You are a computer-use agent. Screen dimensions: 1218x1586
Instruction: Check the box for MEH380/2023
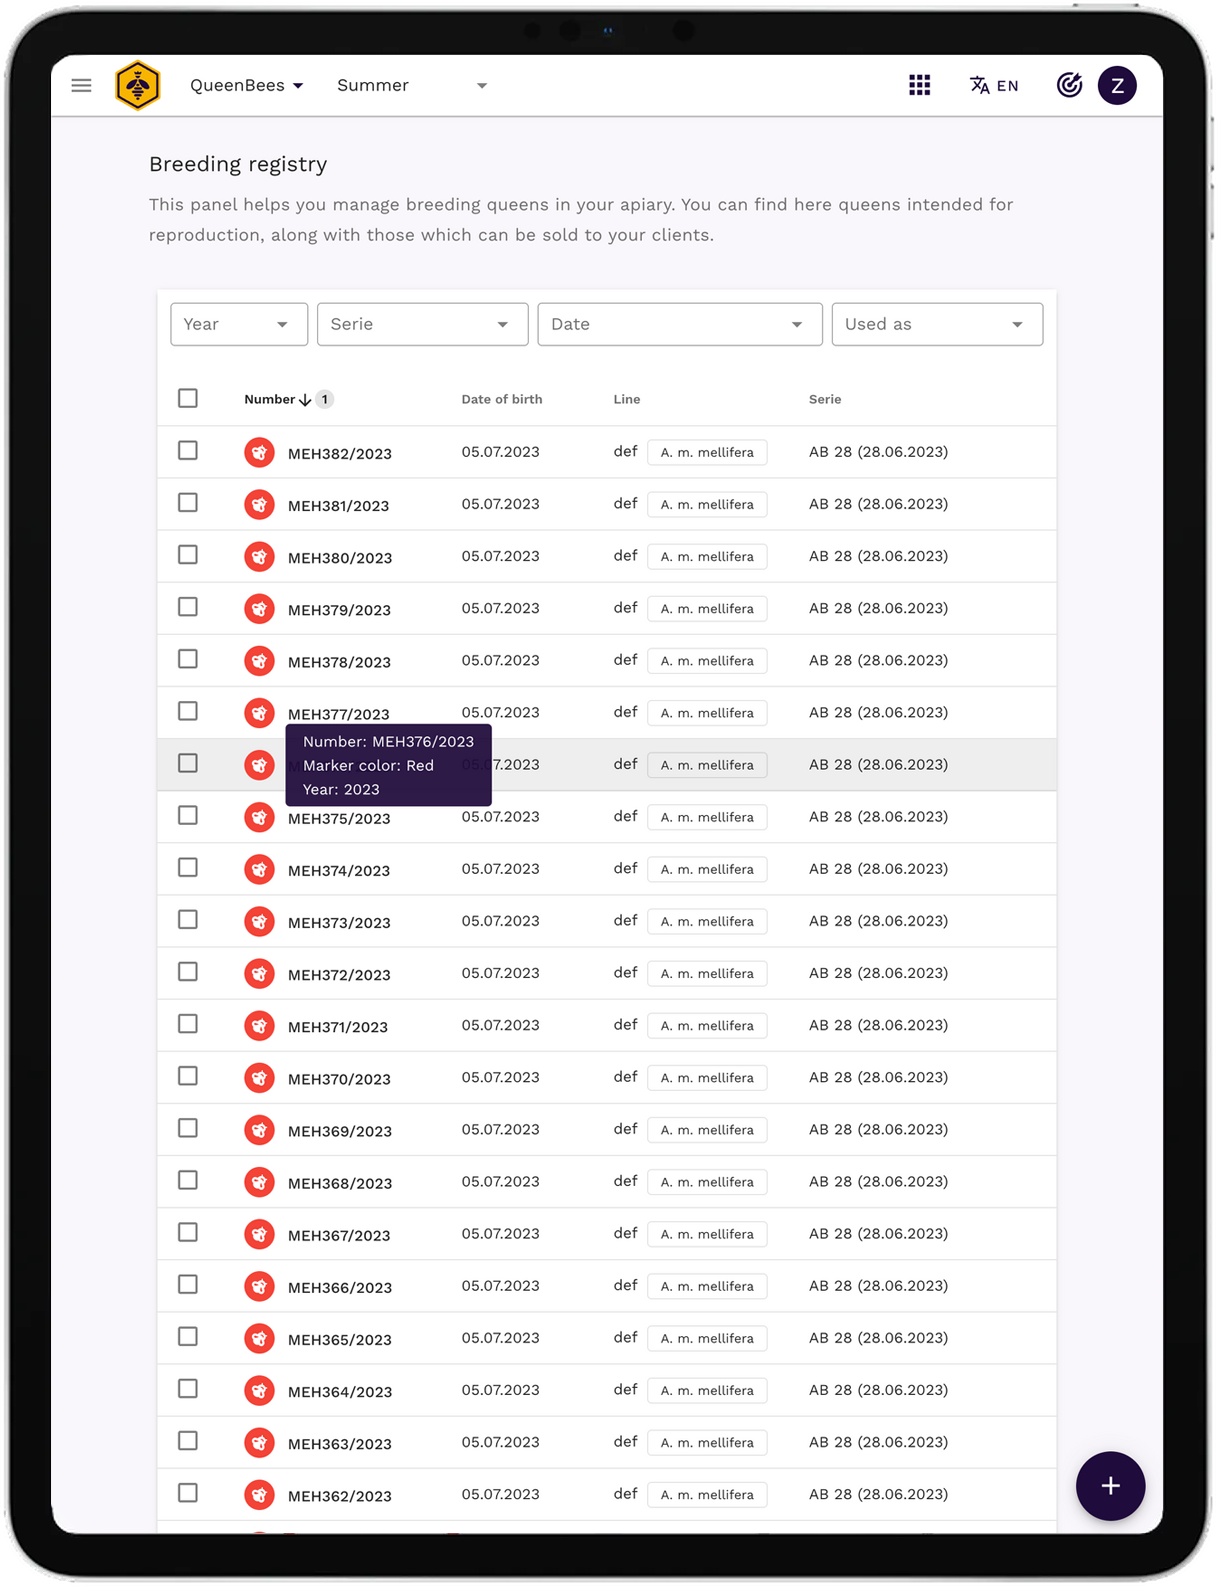pos(188,556)
